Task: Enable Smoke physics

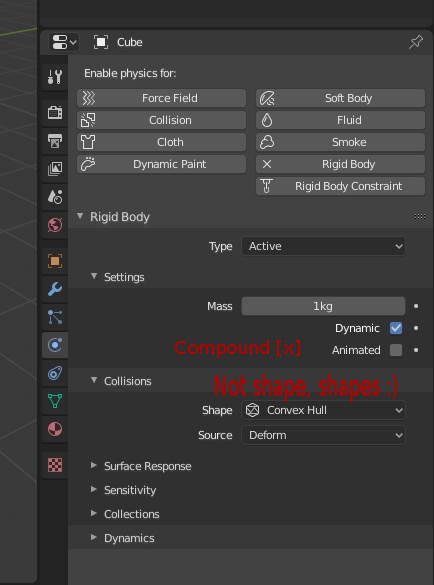Action: [x=340, y=142]
